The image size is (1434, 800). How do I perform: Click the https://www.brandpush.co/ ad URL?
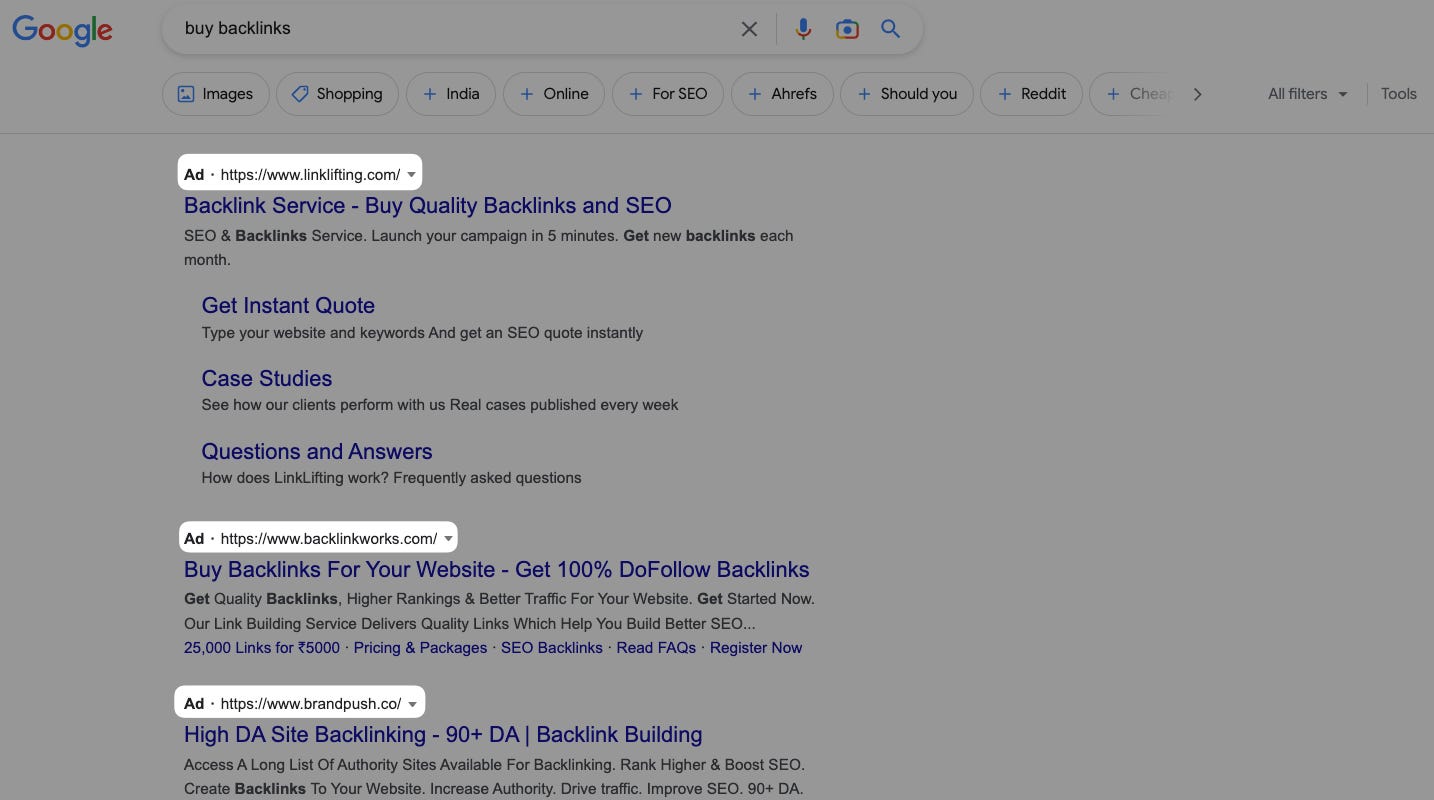coord(311,704)
